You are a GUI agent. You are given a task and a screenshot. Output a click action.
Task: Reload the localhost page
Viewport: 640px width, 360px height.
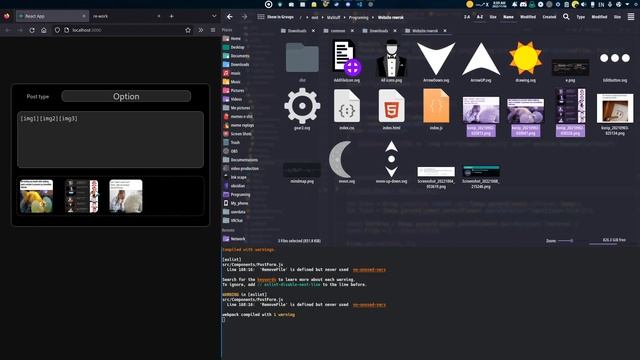pos(32,30)
